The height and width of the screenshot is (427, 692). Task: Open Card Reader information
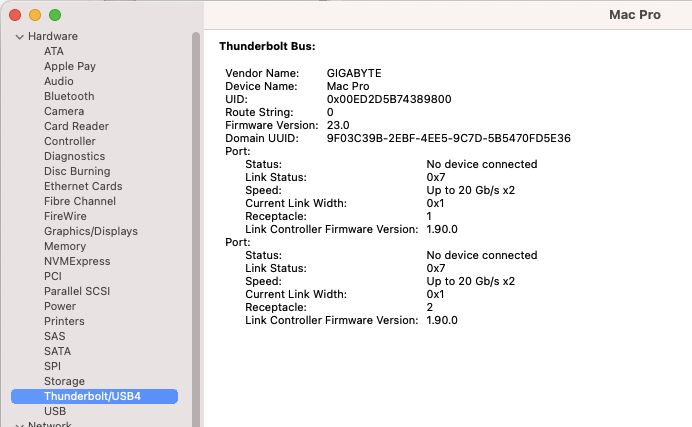coord(76,126)
